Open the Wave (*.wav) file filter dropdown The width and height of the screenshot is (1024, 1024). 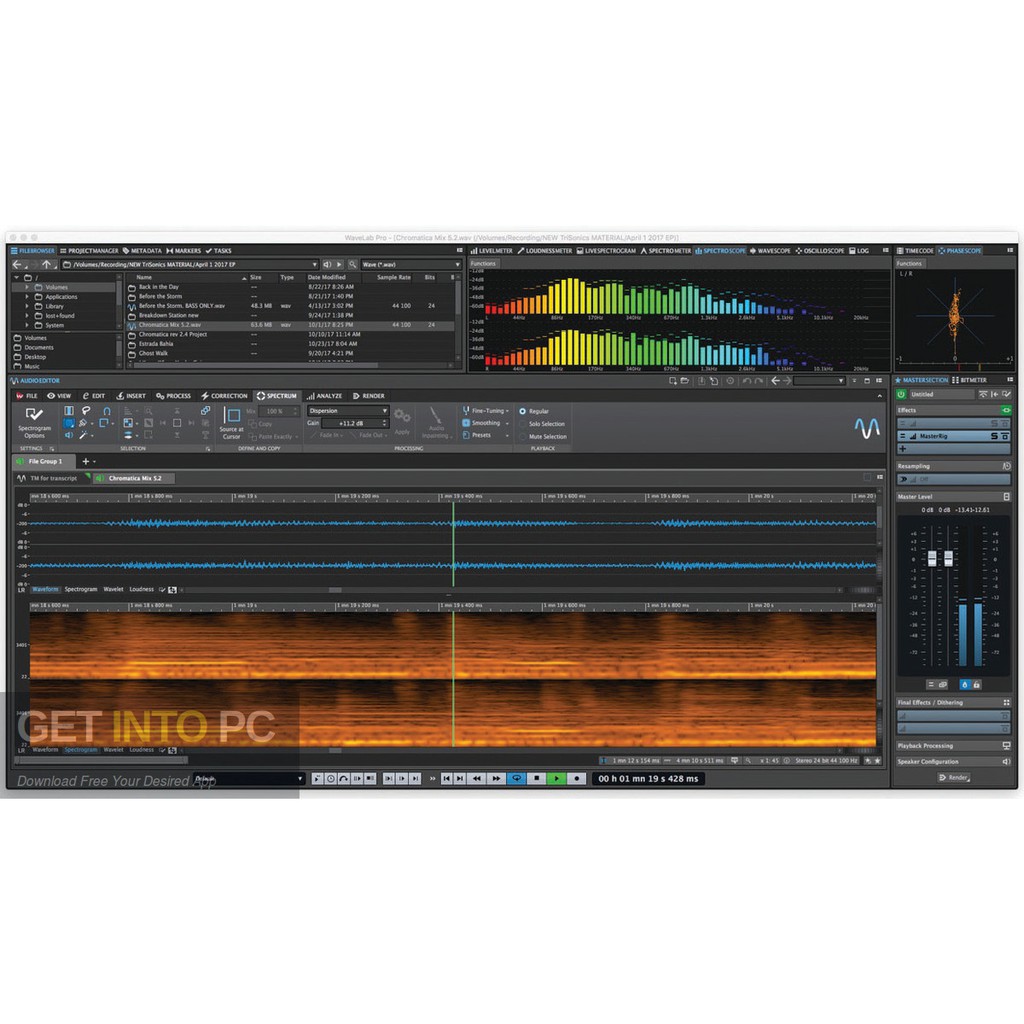410,264
